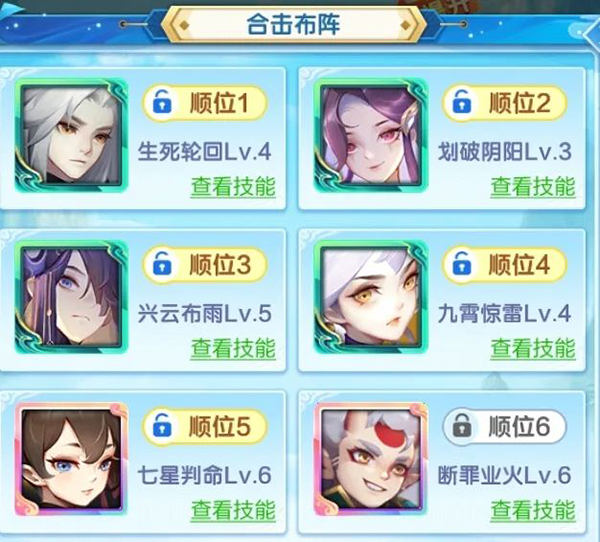Image resolution: width=600 pixels, height=542 pixels.
Task: Click the 合击布阵 title banner
Action: [x=293, y=24]
